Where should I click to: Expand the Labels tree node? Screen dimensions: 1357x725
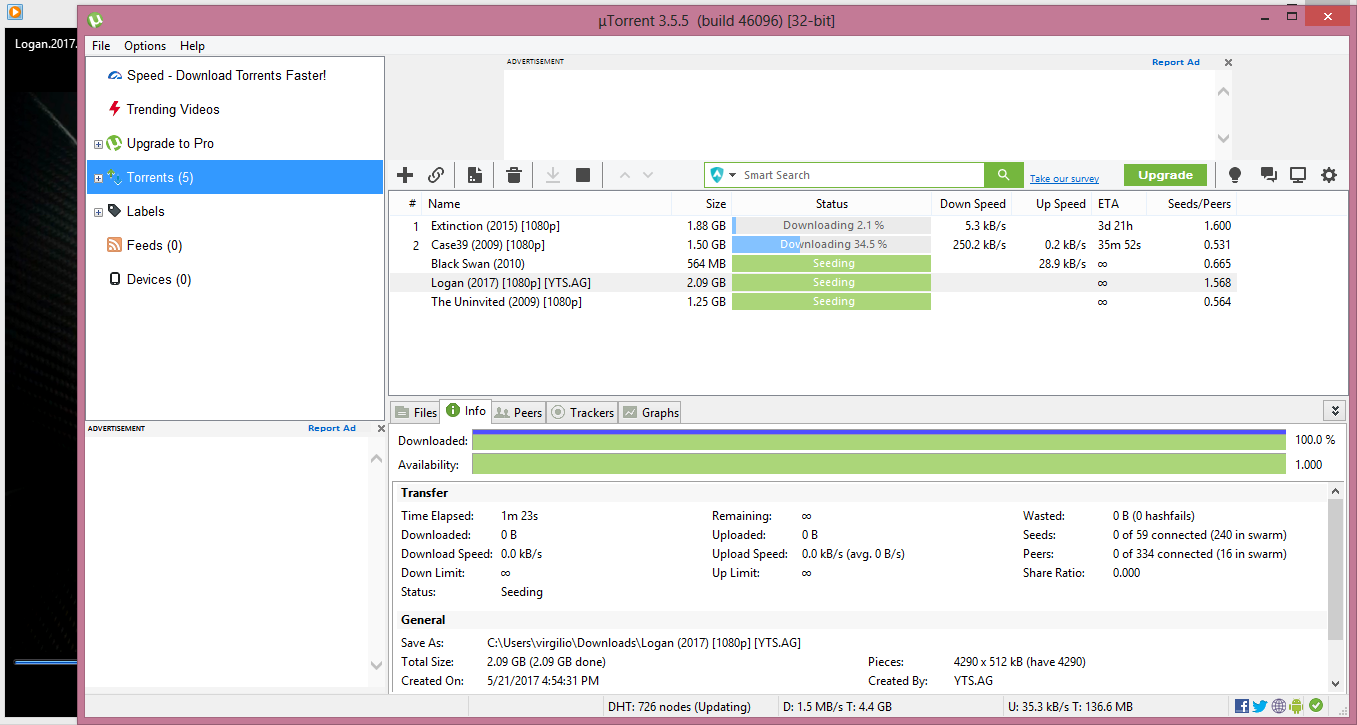click(x=98, y=212)
